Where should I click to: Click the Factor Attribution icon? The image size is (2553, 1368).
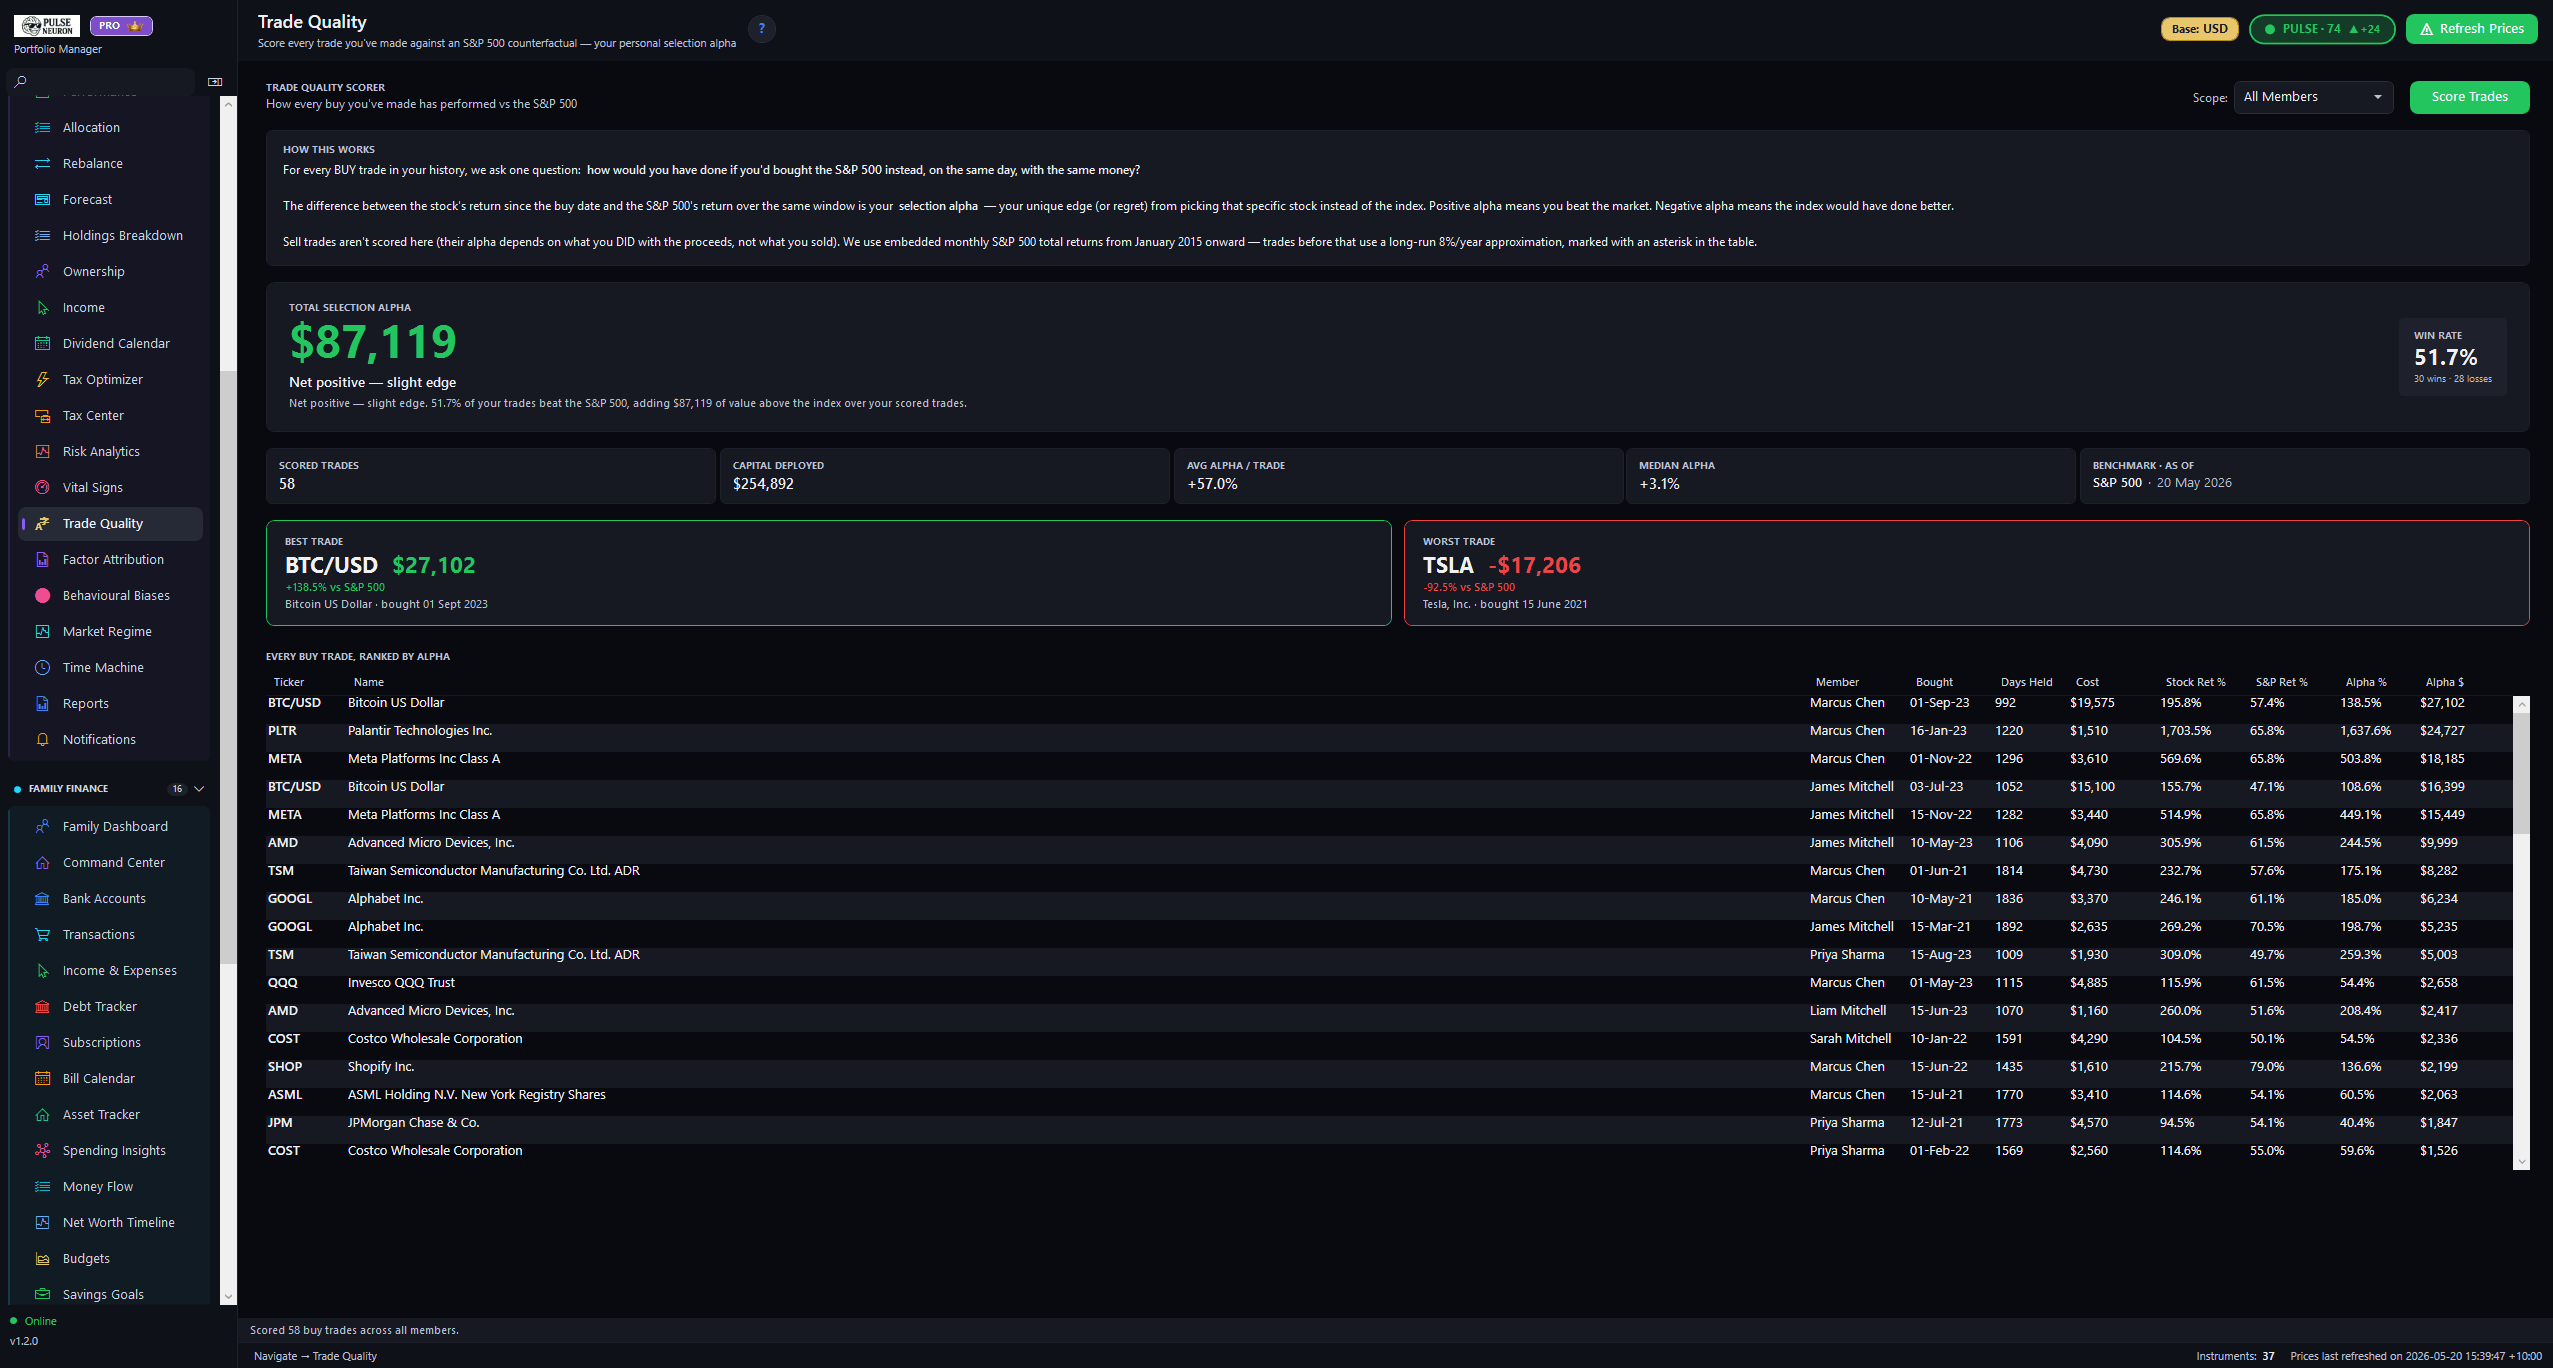tap(42, 559)
